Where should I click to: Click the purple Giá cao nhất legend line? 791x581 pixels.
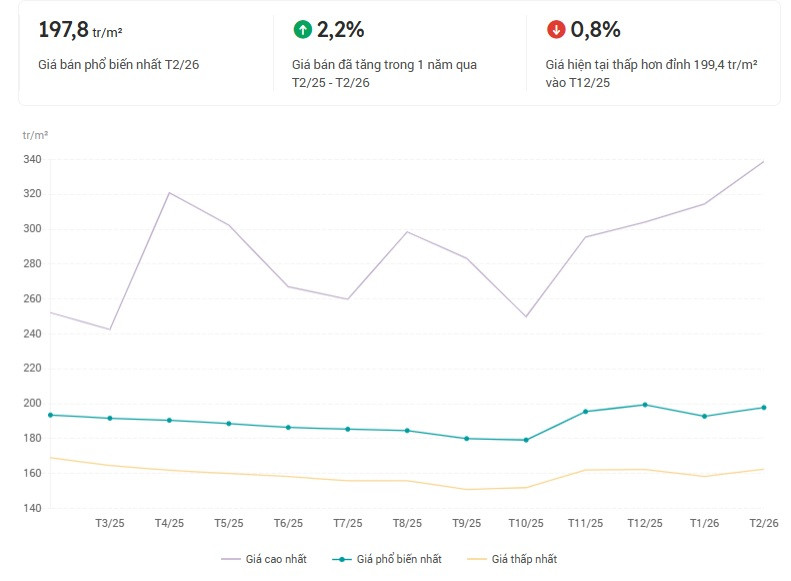click(231, 559)
